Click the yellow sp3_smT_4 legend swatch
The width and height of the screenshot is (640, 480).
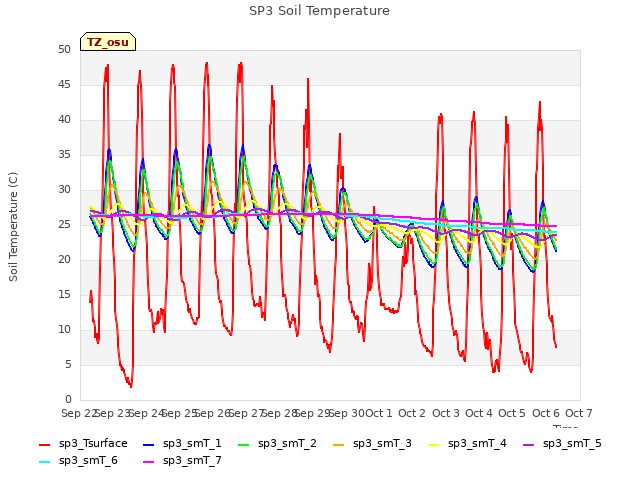pos(433,444)
